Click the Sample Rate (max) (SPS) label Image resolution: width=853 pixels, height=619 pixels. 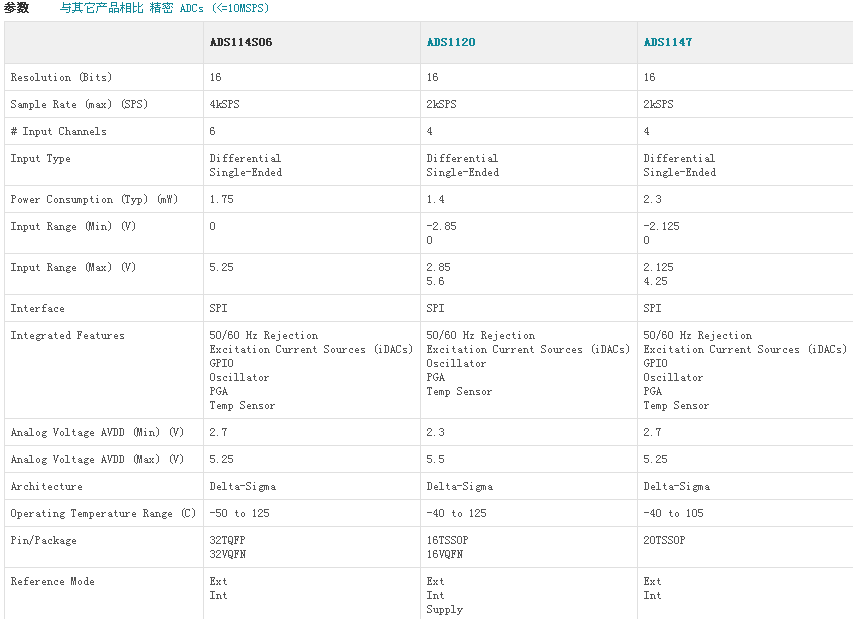point(79,104)
